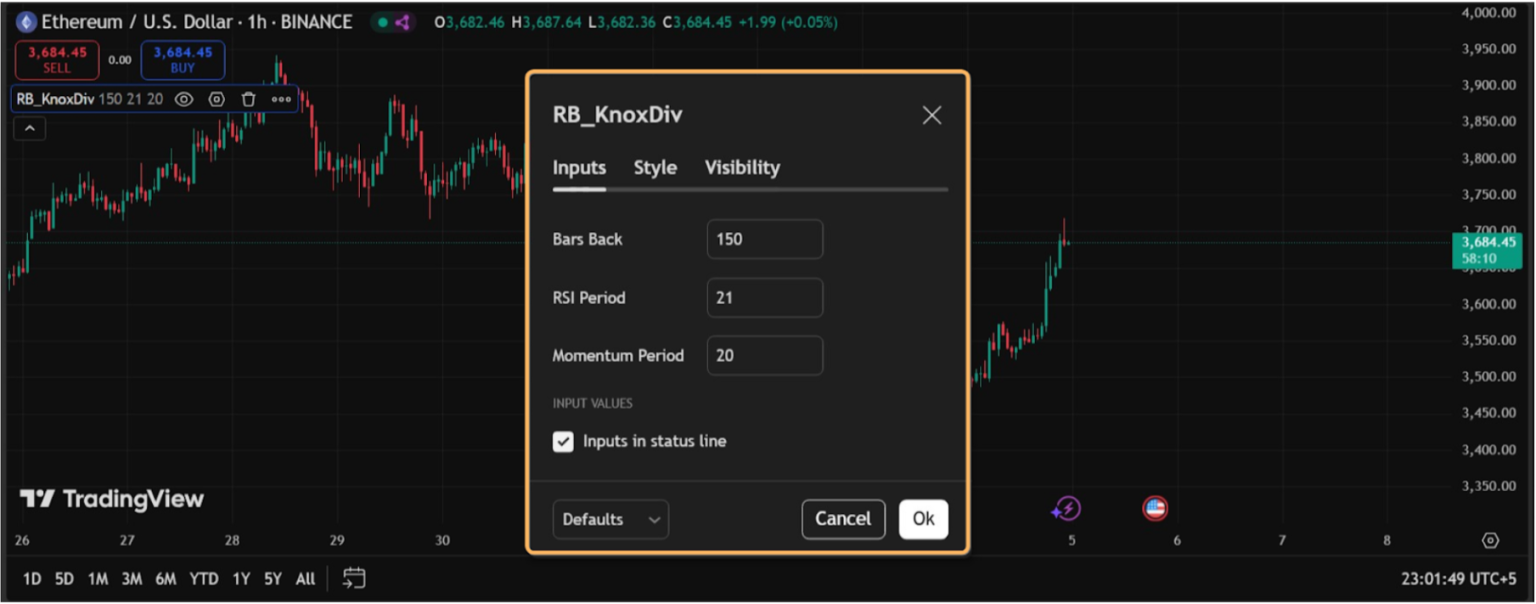This screenshot has height=604, width=1536.
Task: Close the RB_KnoxDiv dialog
Action: [x=932, y=115]
